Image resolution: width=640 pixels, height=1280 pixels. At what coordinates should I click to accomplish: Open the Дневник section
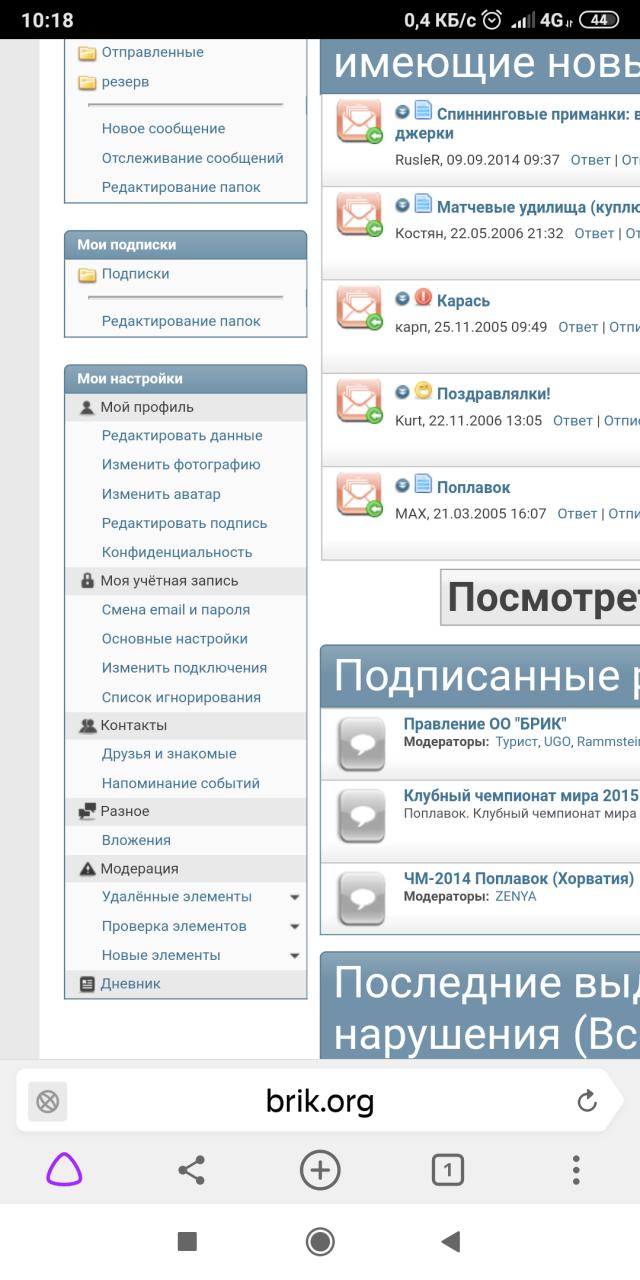[x=130, y=984]
